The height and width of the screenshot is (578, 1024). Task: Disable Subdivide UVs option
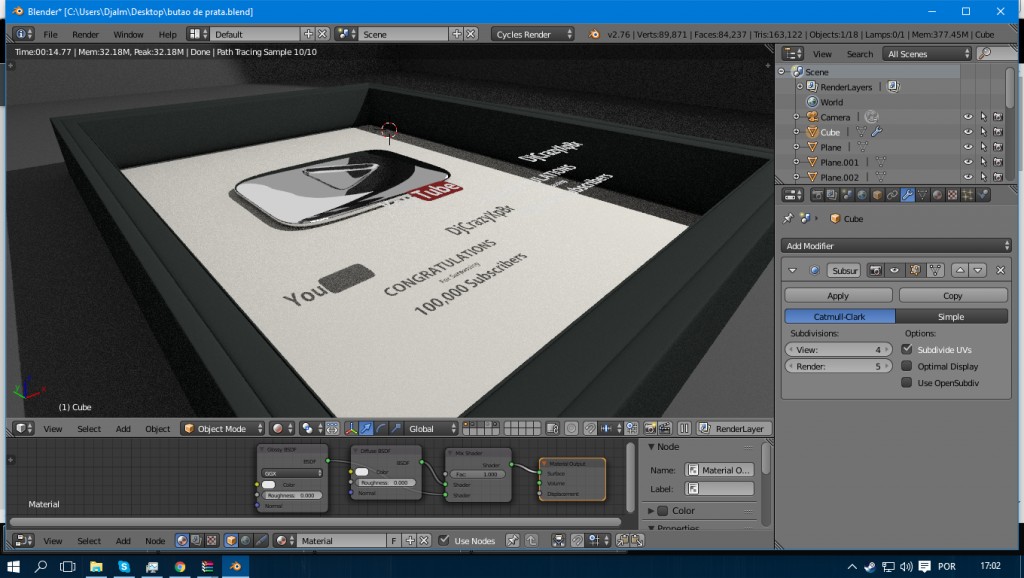(908, 348)
